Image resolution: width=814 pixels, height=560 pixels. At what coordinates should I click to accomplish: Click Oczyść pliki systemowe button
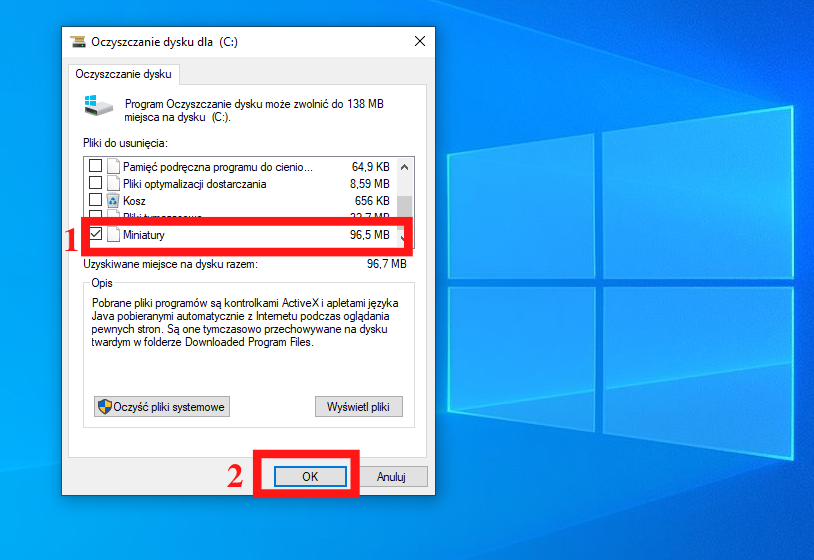tap(162, 406)
